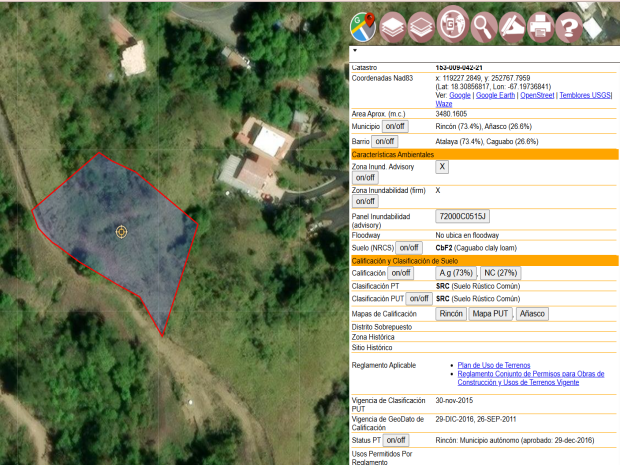
Task: Click the second layers stack icon
Action: [x=422, y=25]
